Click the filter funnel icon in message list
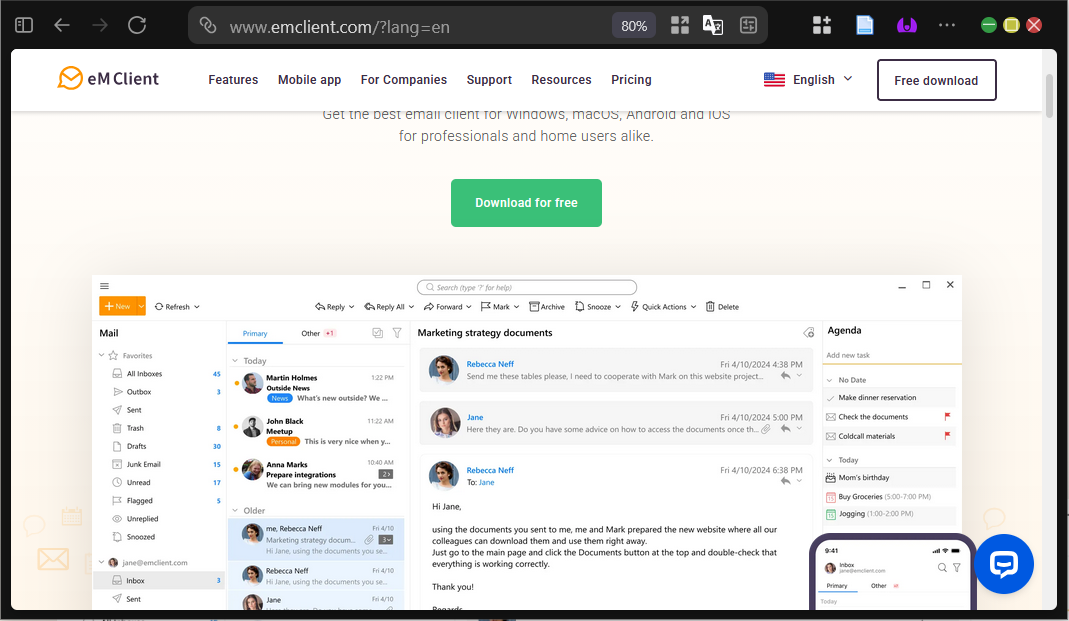This screenshot has width=1069, height=621. pos(397,333)
